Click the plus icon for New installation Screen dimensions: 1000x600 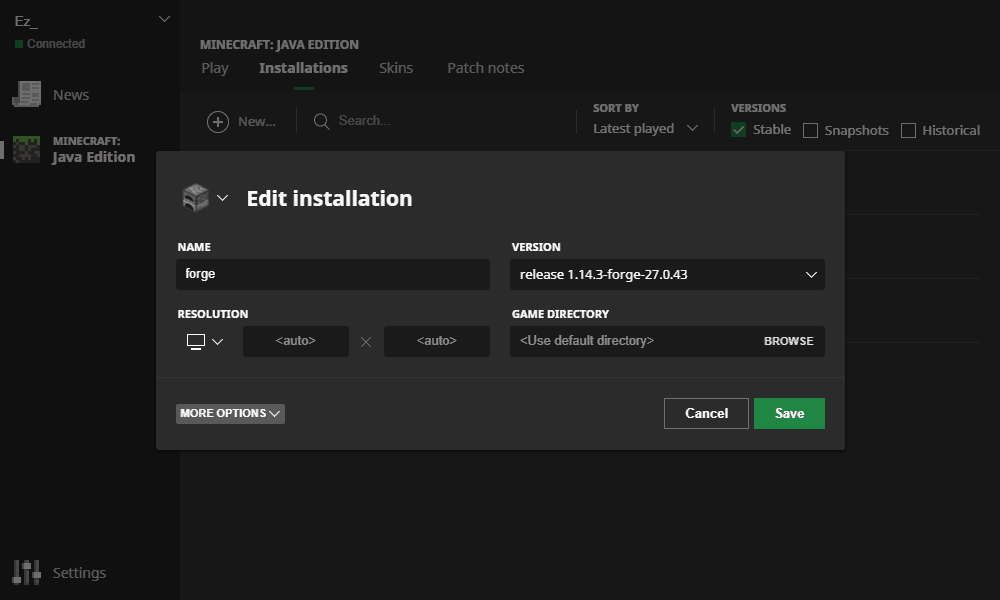coord(217,121)
